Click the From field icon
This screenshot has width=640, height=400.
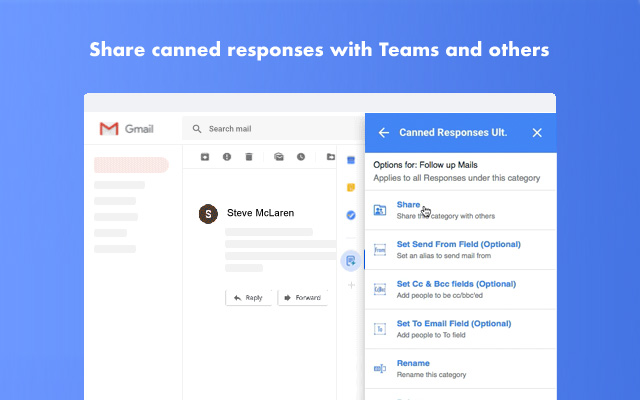click(x=380, y=250)
